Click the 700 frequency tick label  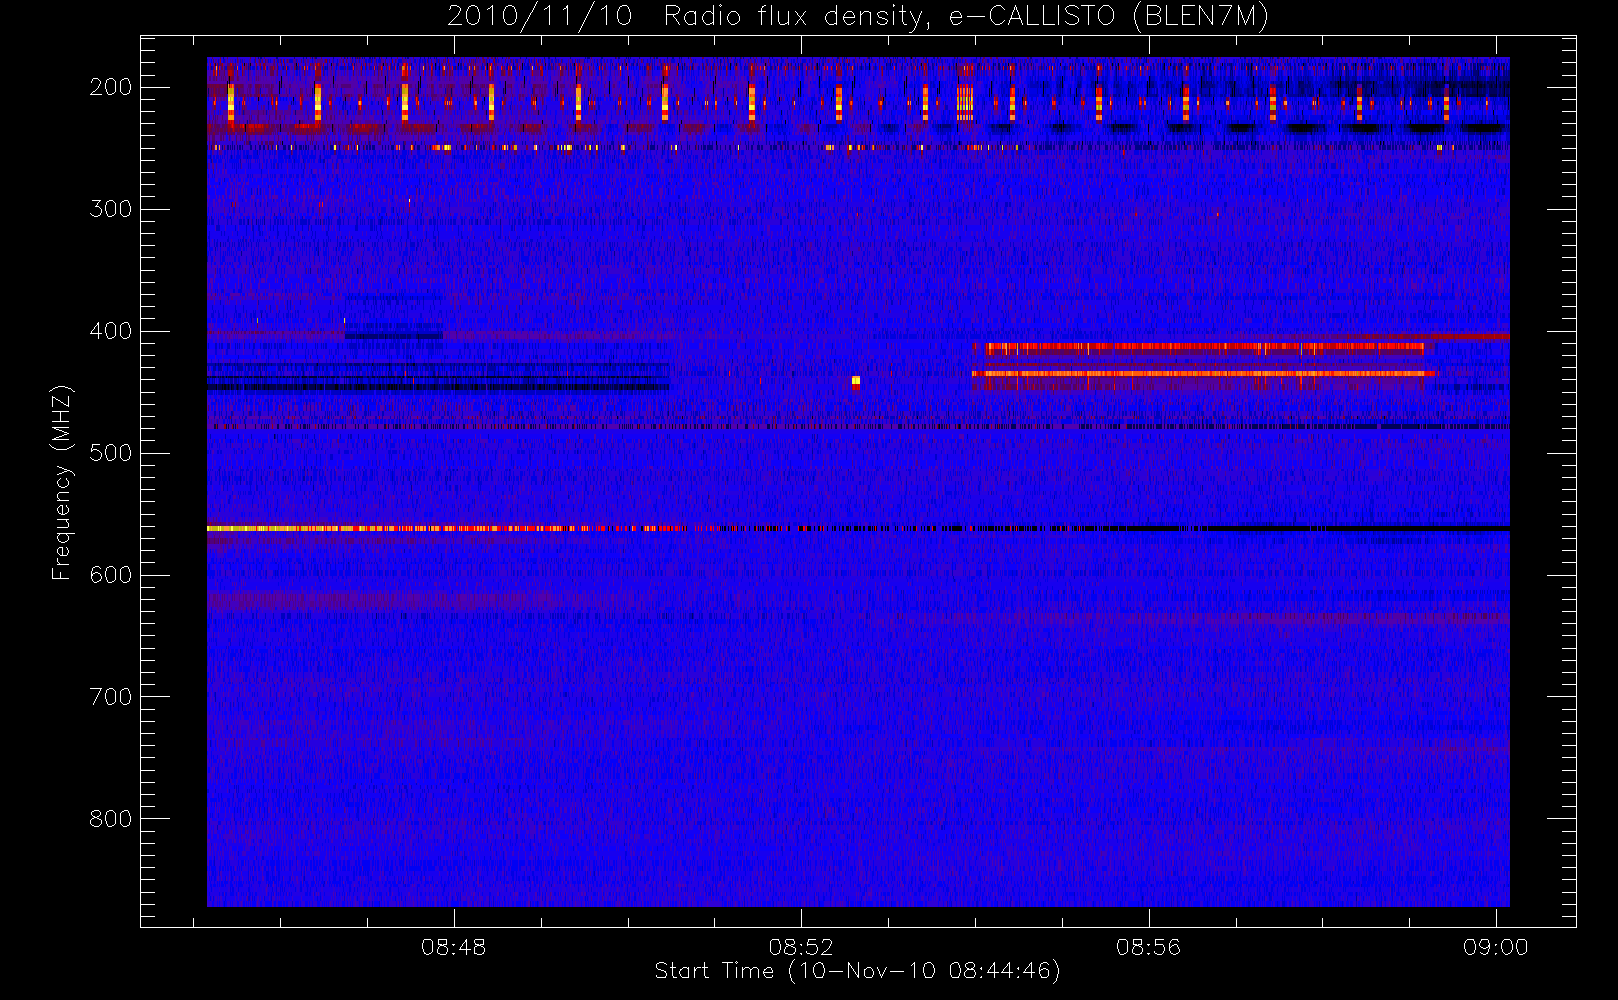(x=111, y=697)
